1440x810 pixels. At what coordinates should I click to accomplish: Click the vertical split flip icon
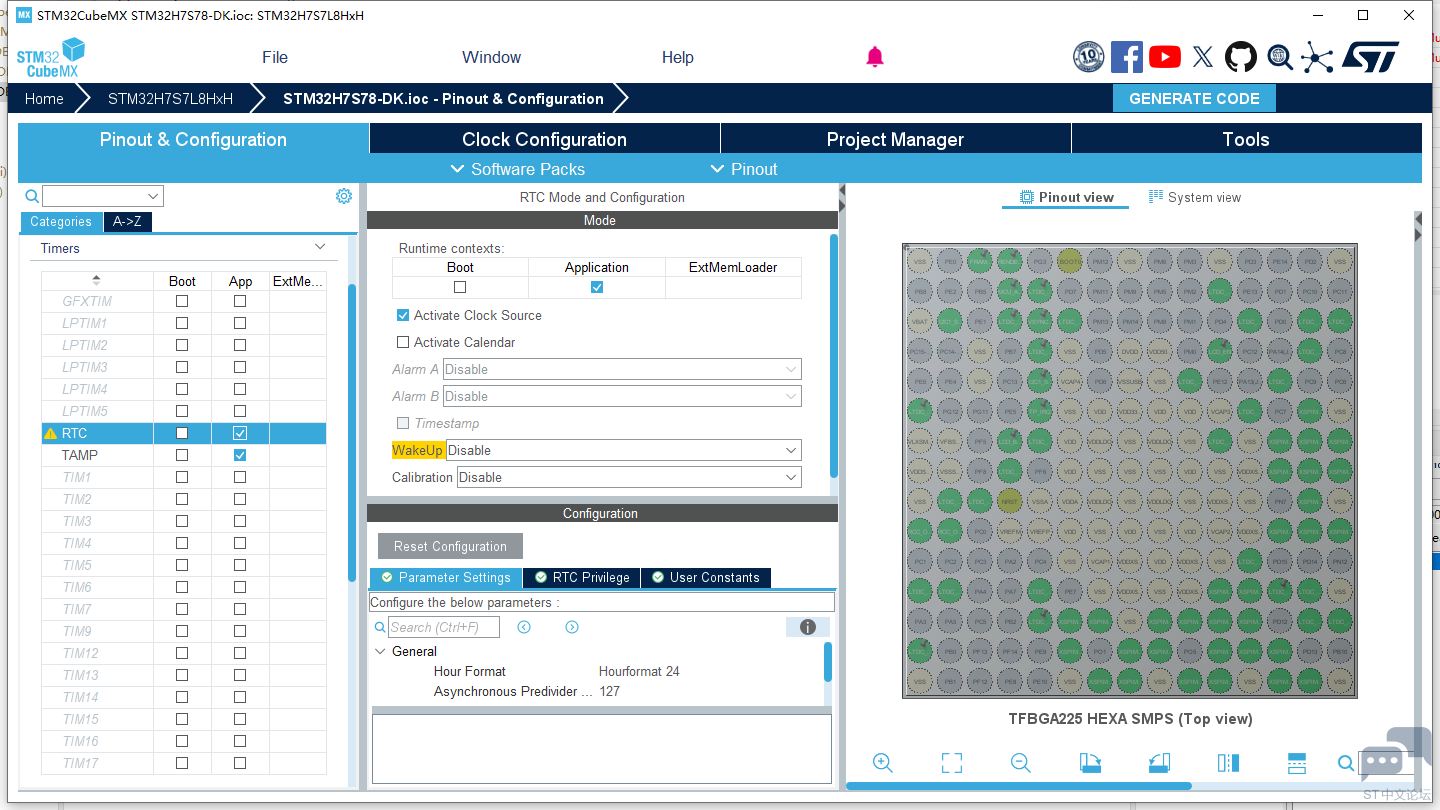pyautogui.click(x=1228, y=763)
